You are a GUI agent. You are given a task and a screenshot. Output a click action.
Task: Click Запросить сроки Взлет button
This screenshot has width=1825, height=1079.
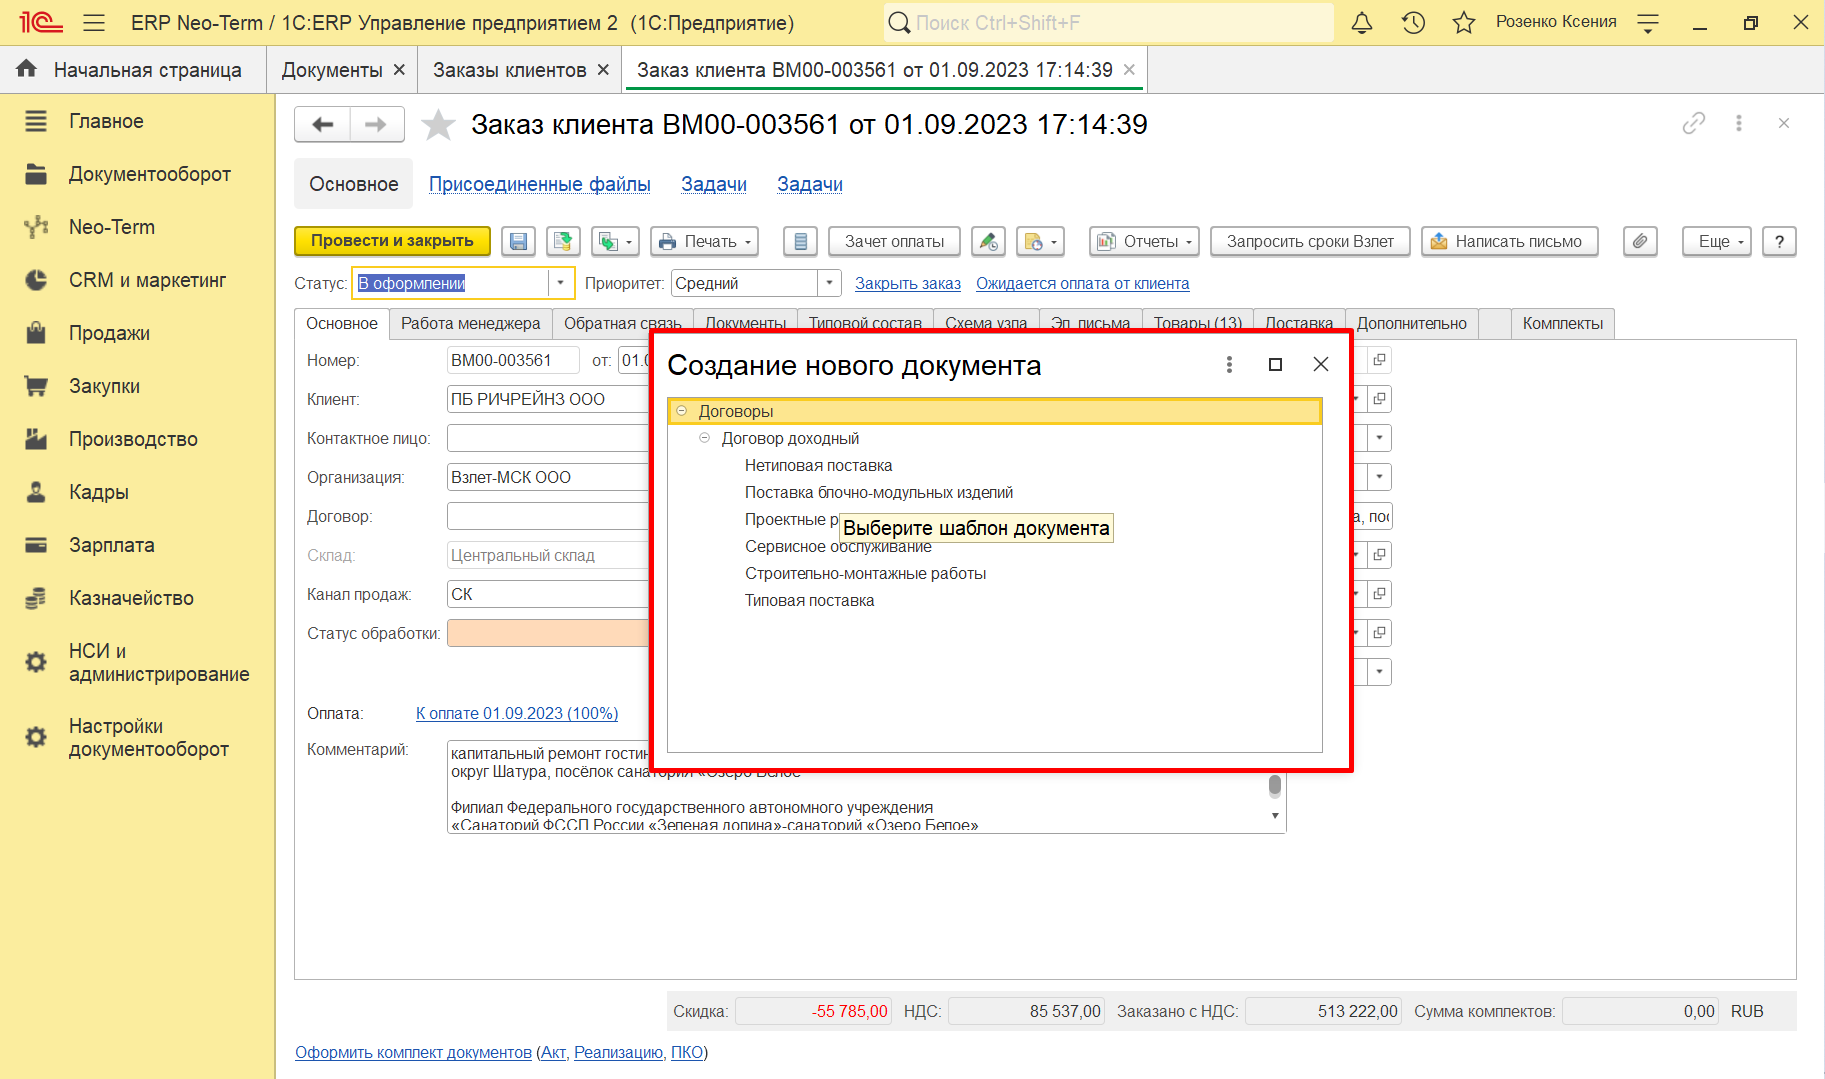click(1310, 241)
